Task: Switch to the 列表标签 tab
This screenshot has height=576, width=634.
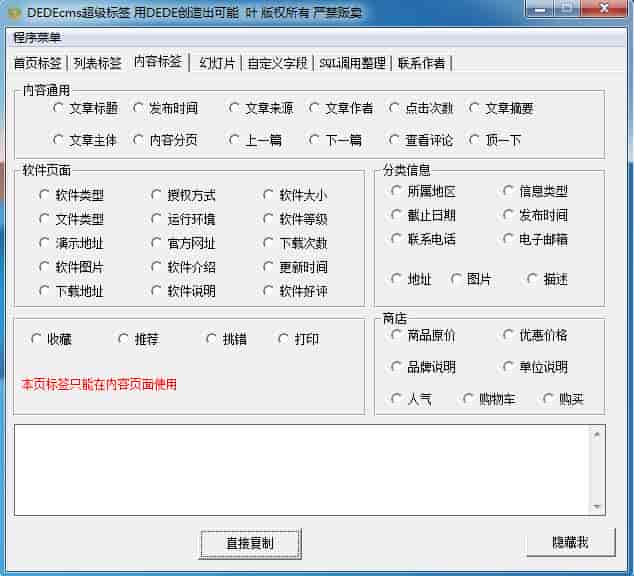Action: tap(97, 63)
